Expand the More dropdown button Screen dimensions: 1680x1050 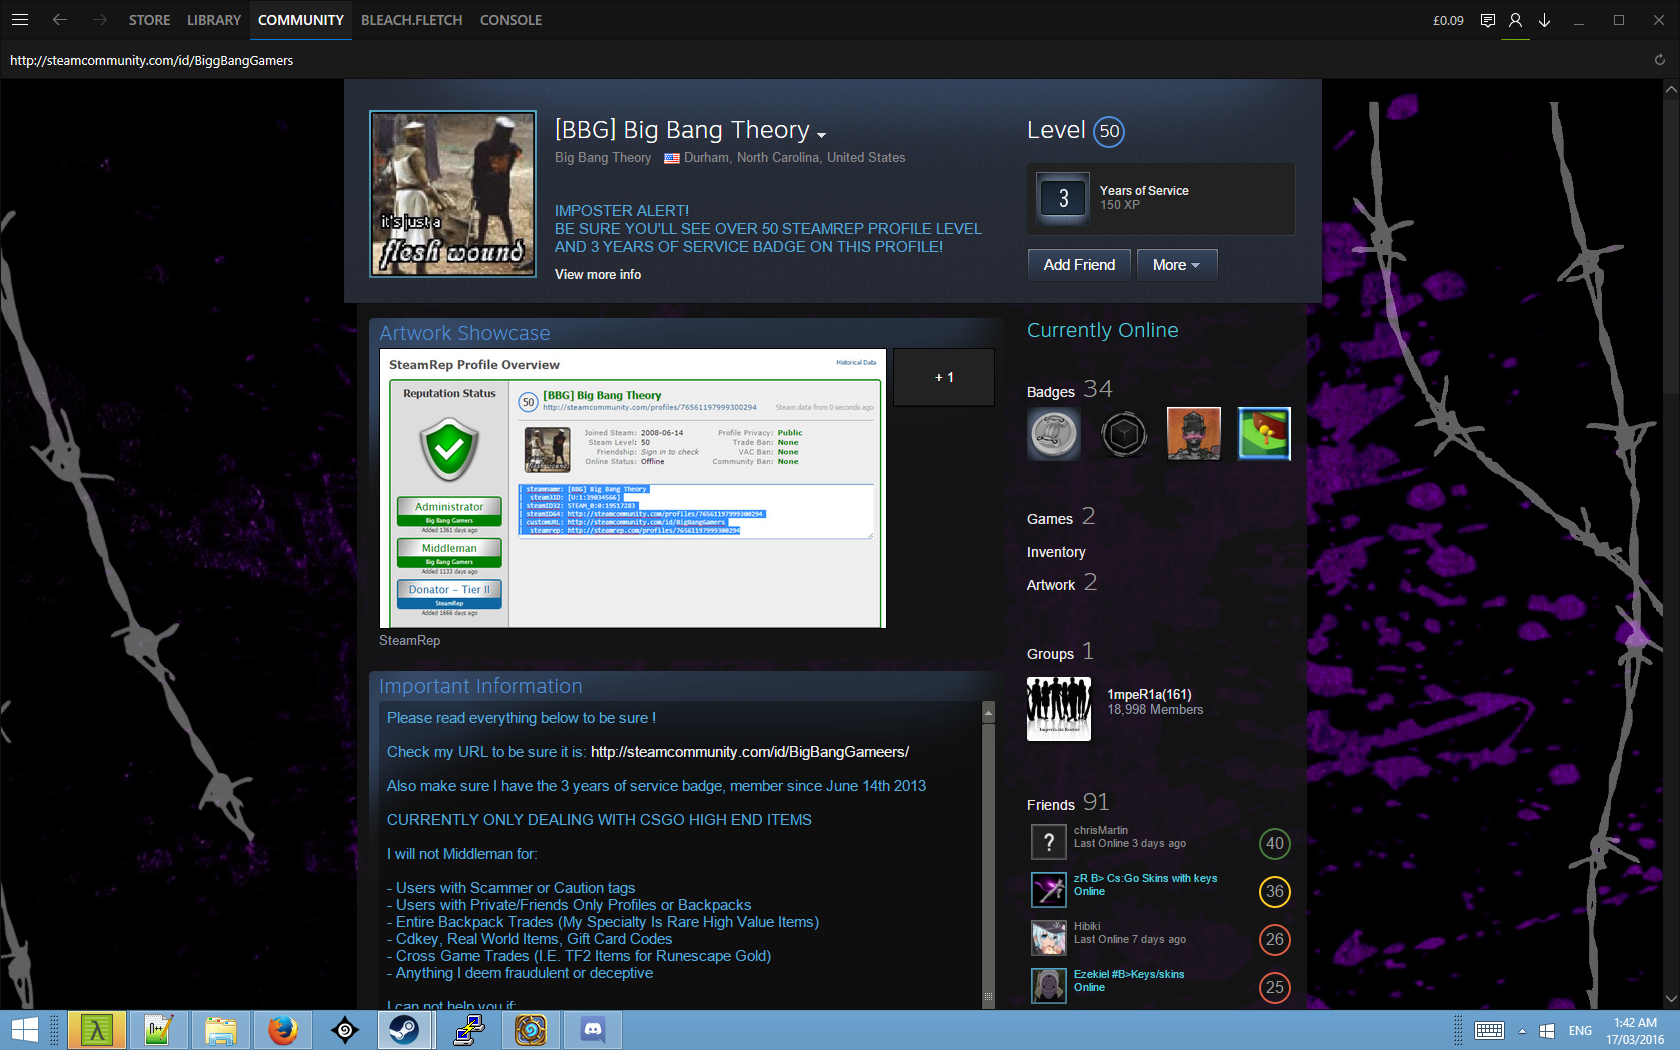tap(1176, 265)
